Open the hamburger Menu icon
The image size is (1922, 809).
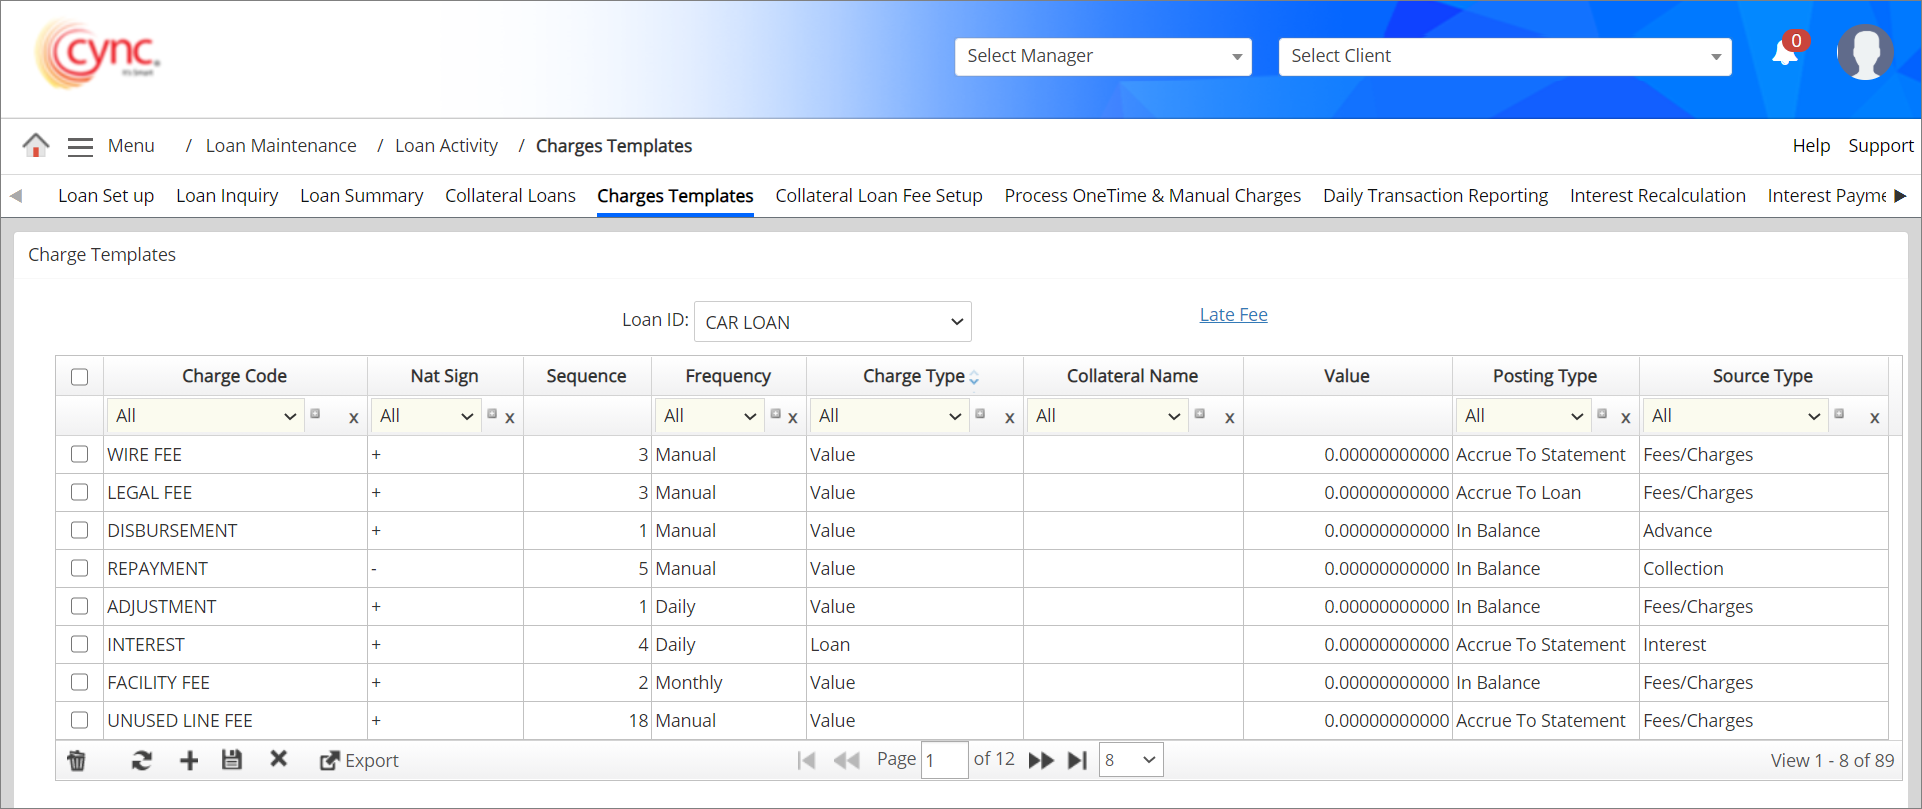pos(80,147)
